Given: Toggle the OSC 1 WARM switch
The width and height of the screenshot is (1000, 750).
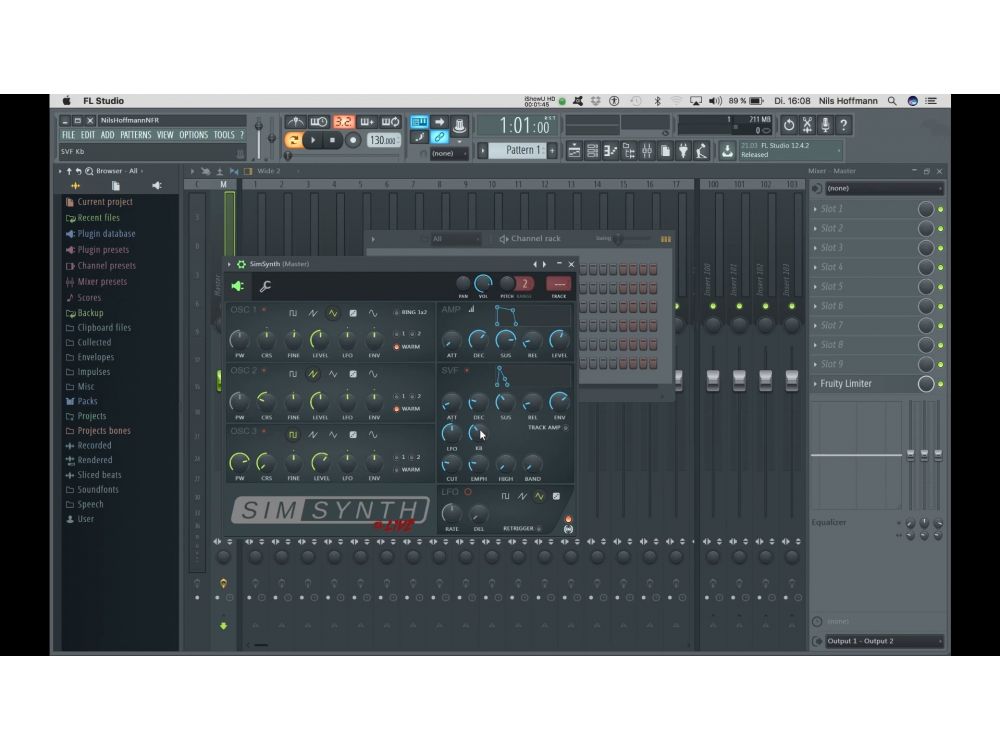Looking at the screenshot, I should click(x=396, y=347).
